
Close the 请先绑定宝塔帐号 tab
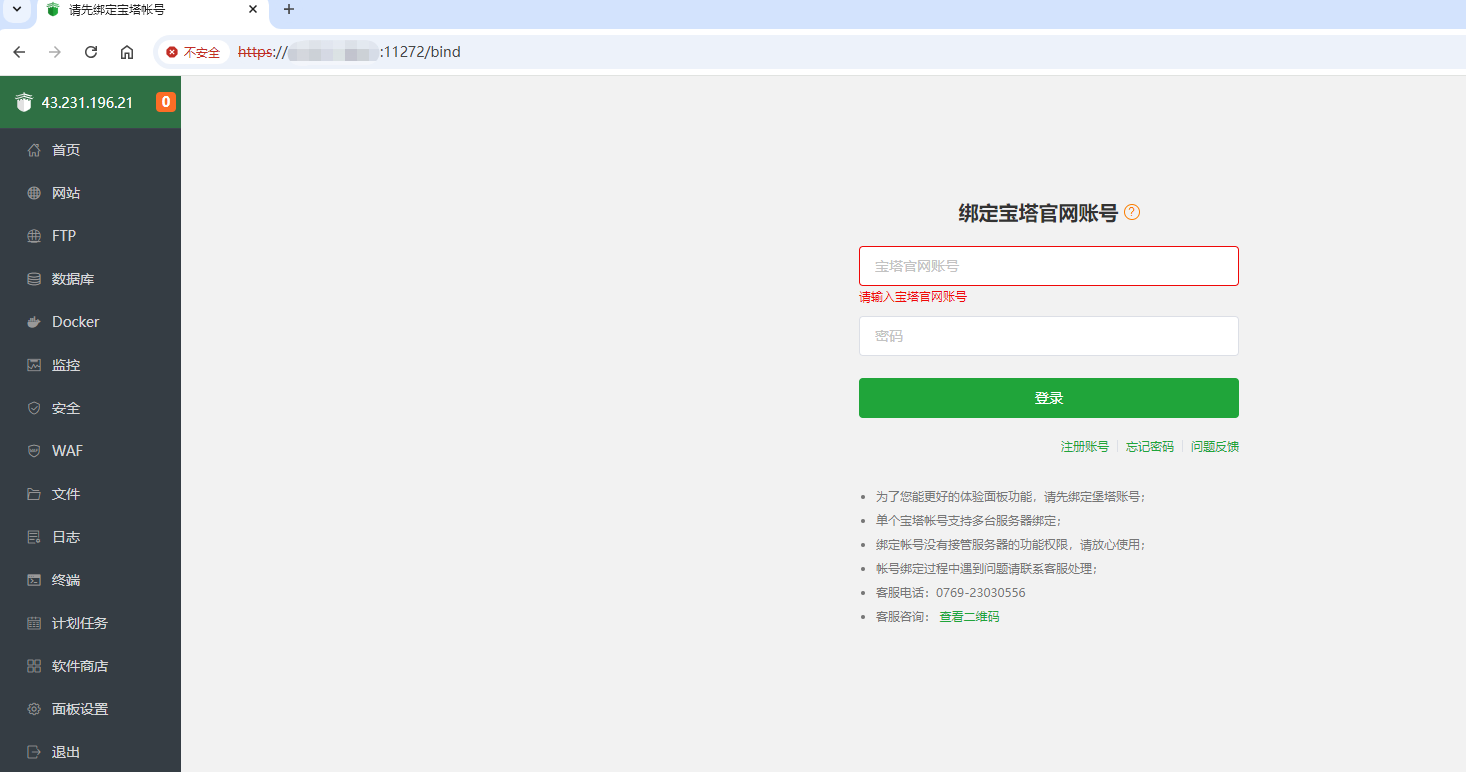pos(253,9)
